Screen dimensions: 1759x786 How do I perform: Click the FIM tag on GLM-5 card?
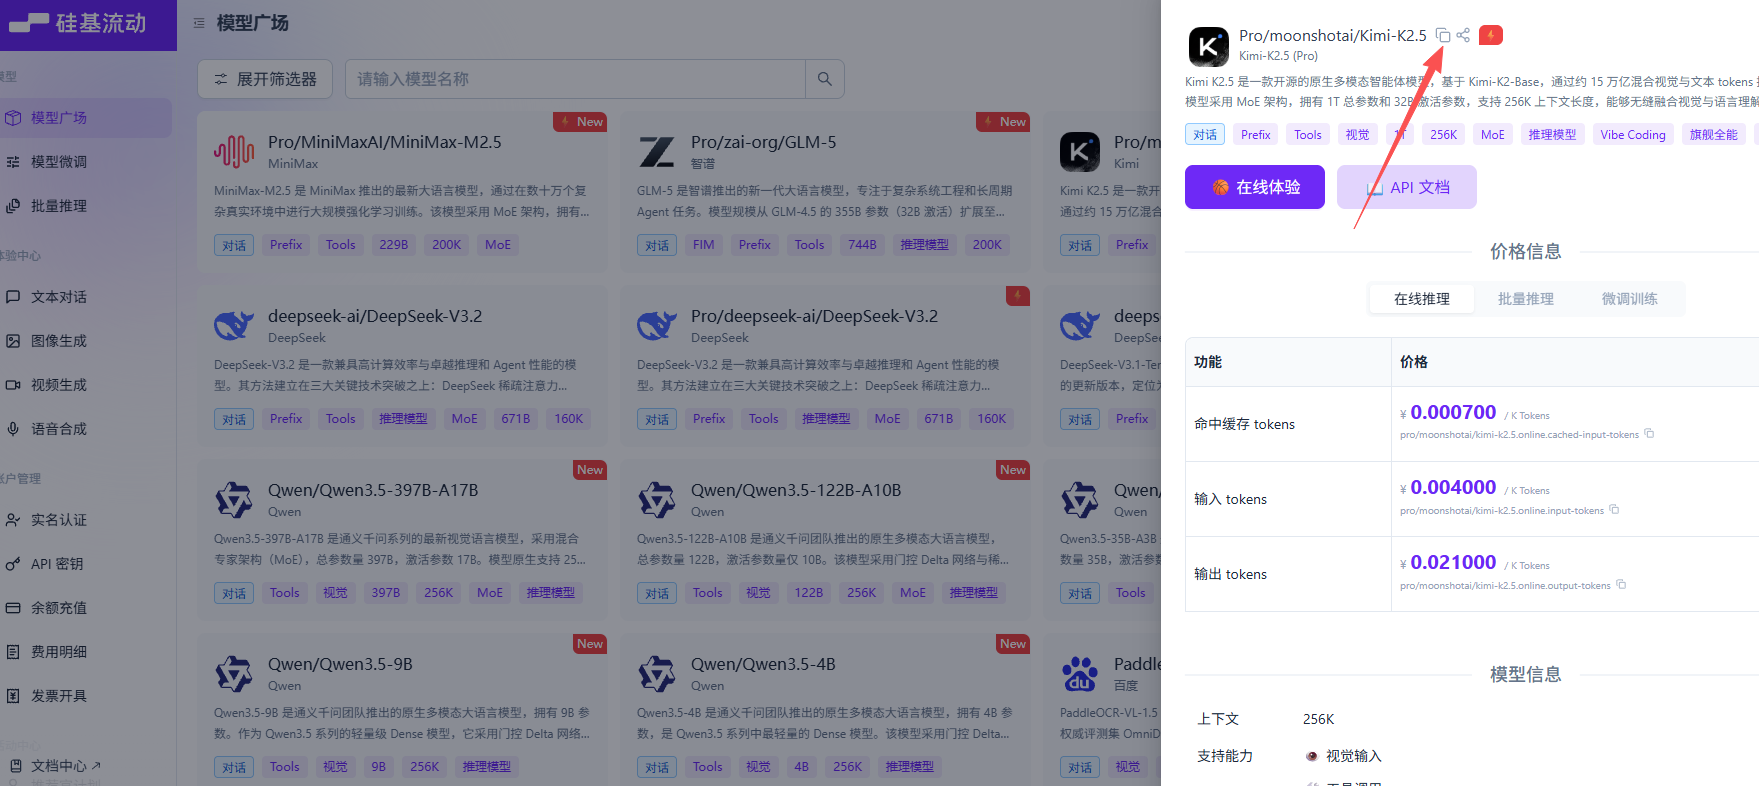coord(704,245)
